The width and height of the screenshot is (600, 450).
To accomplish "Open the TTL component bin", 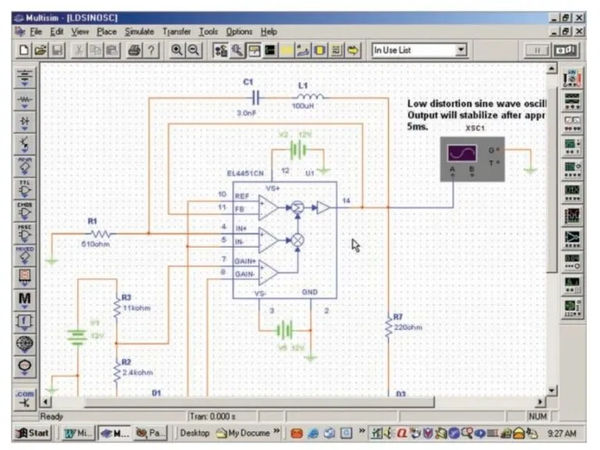I will 25,189.
